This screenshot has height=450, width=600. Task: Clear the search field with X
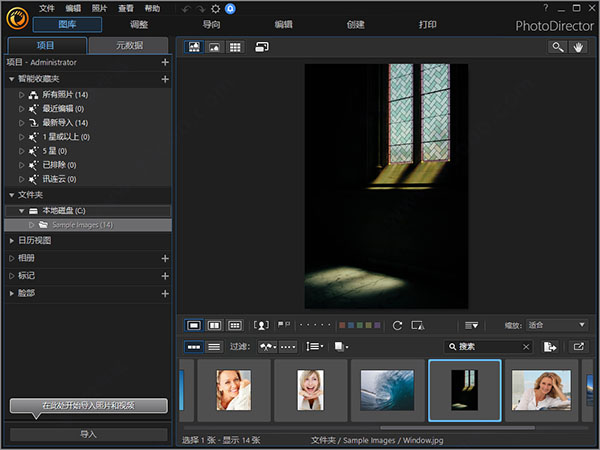point(526,347)
